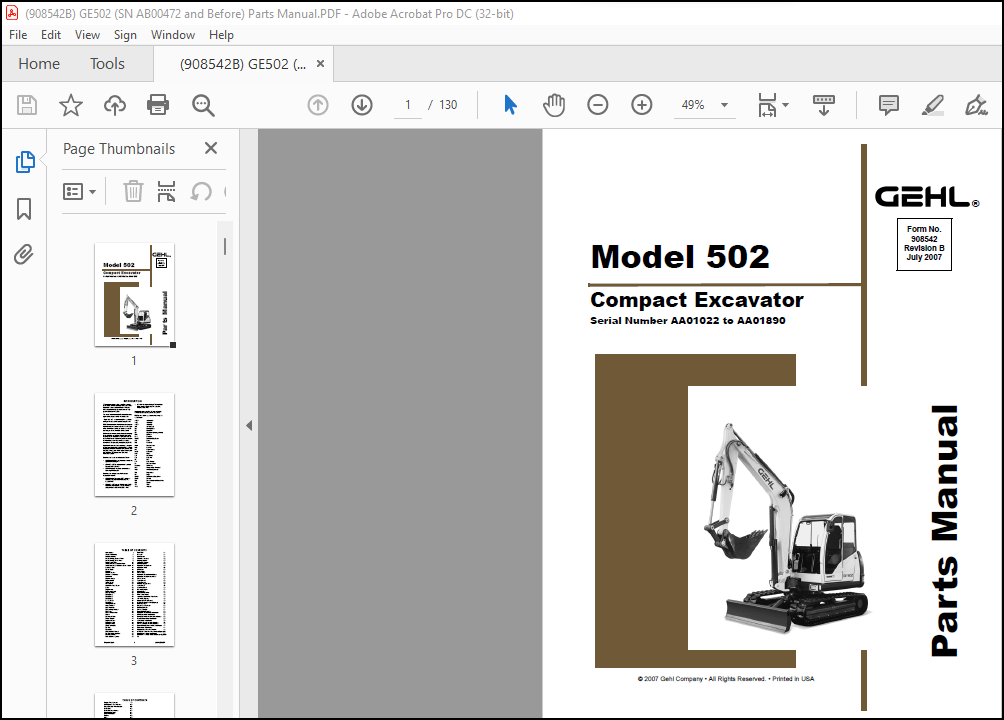Collapse the left navigation pane arrow
The height and width of the screenshot is (720, 1004).
pos(249,425)
